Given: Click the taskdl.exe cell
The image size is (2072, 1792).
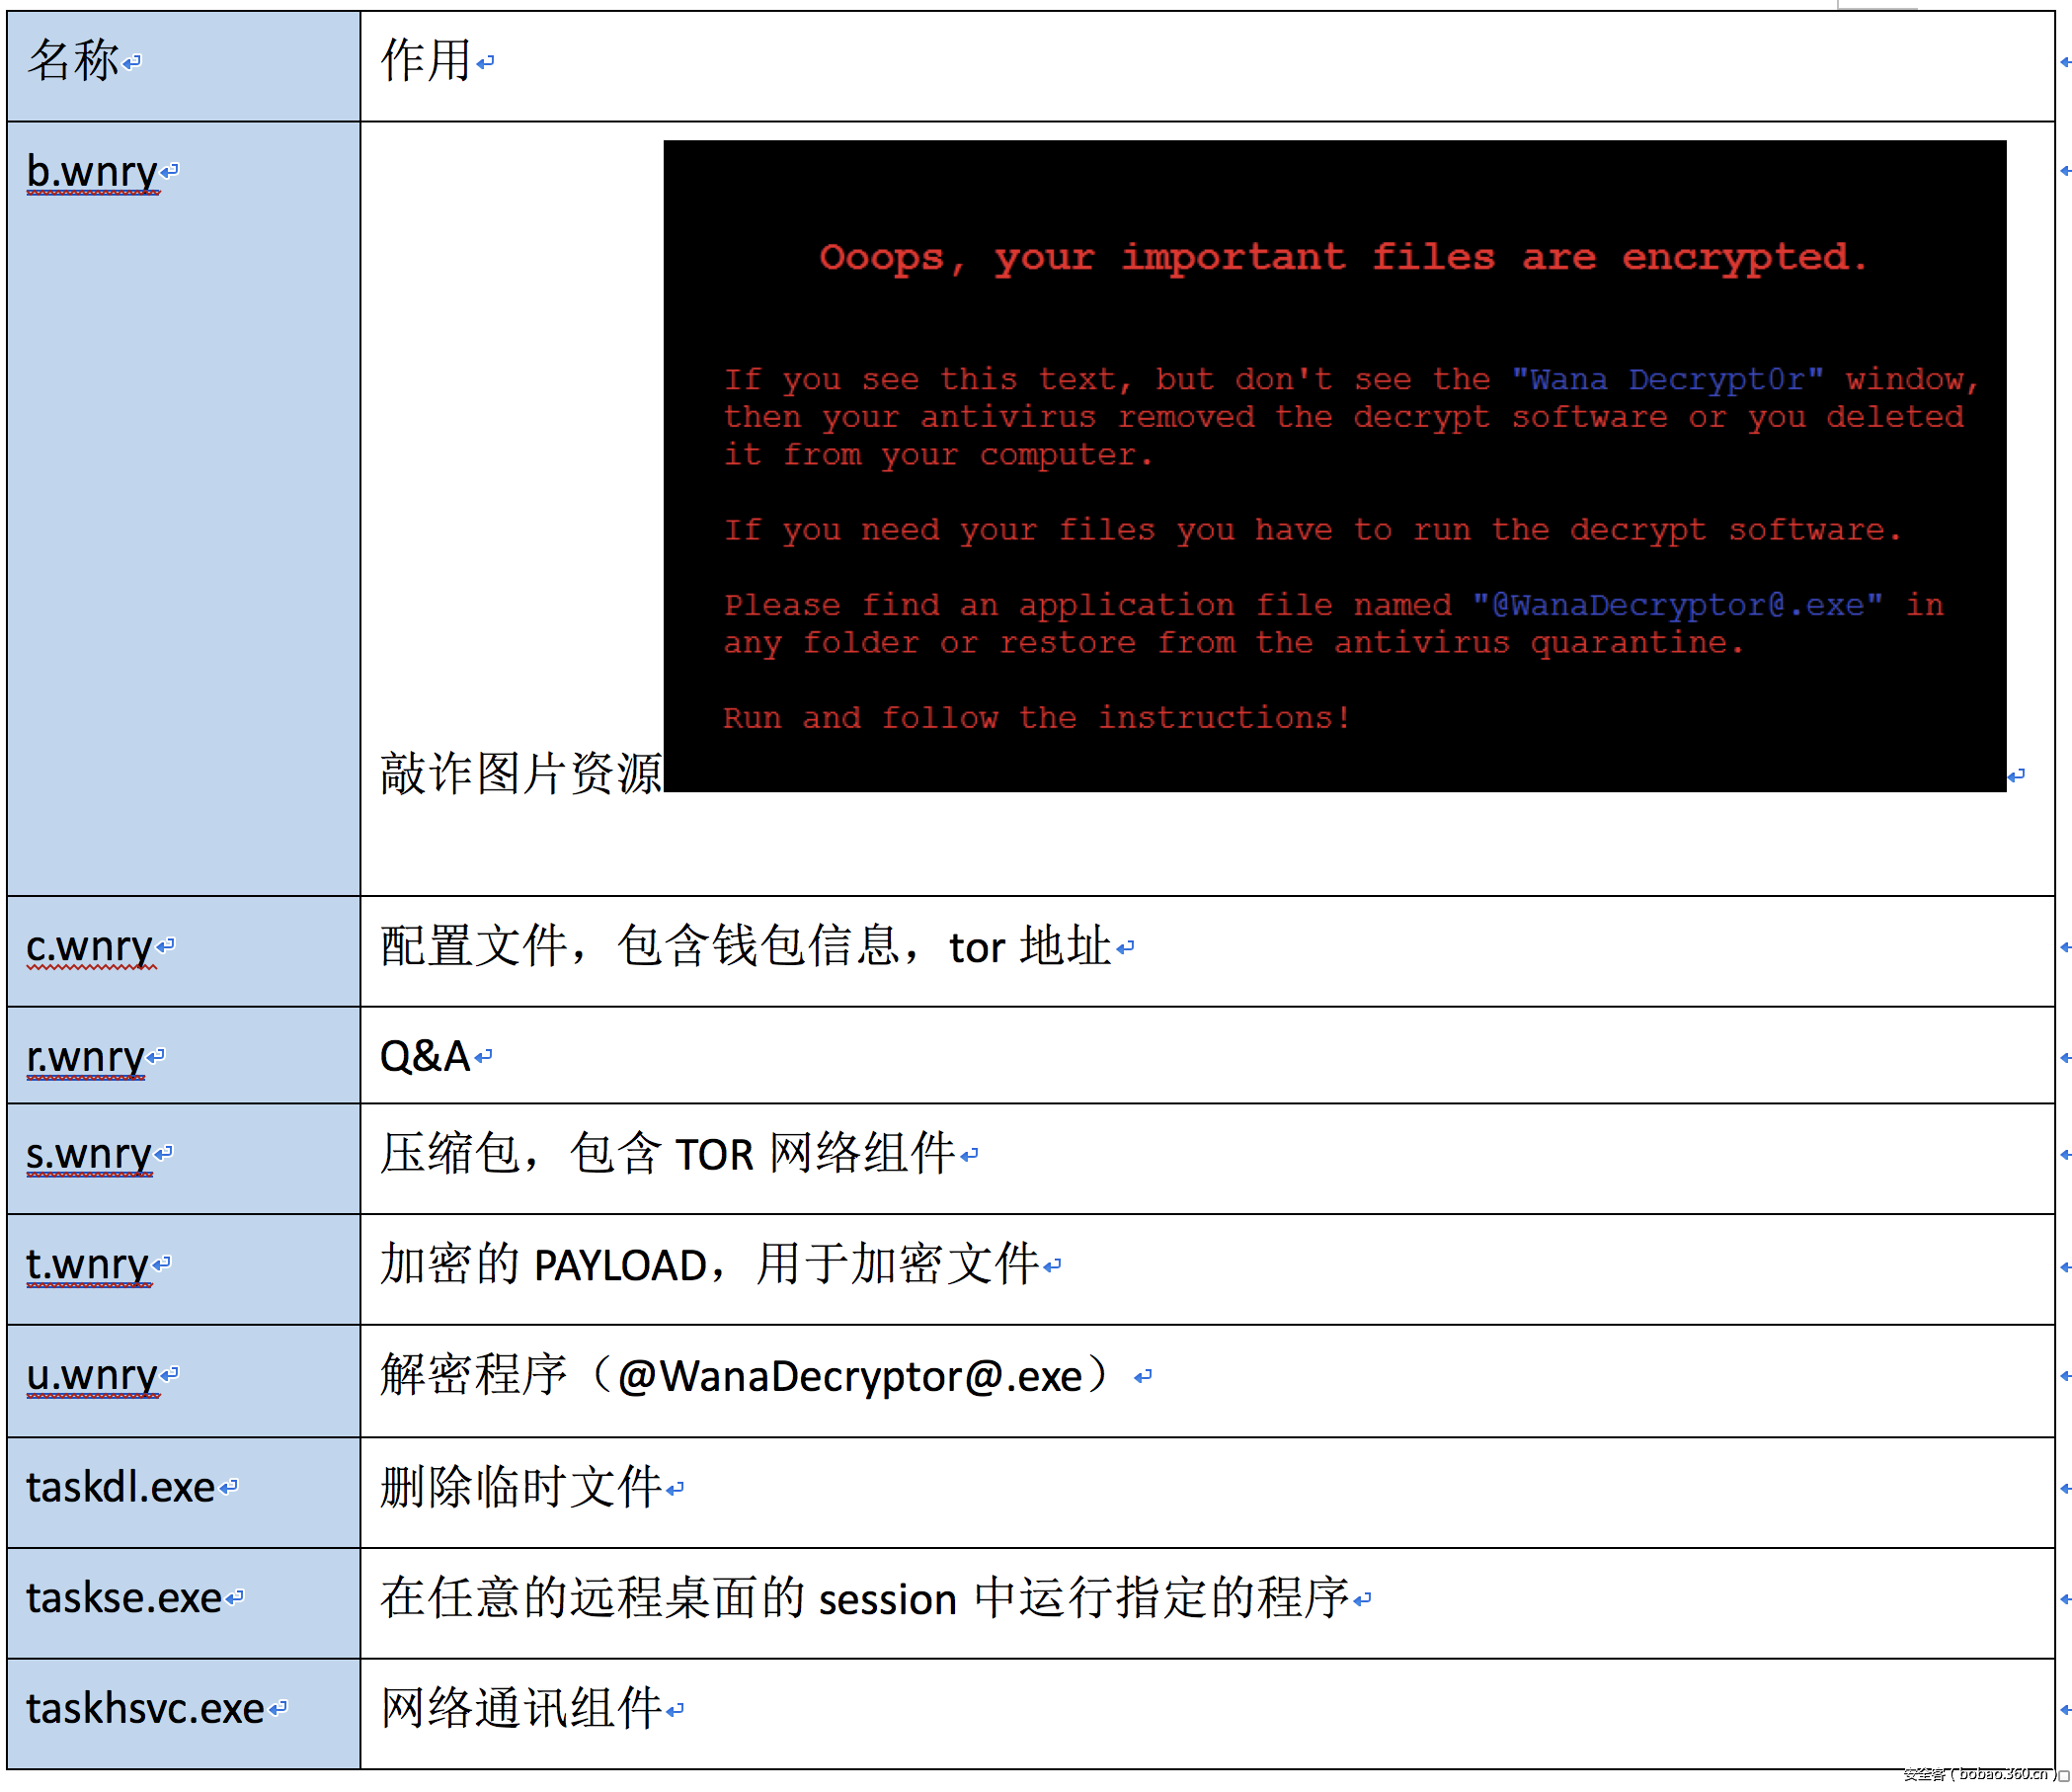Looking at the screenshot, I should pyautogui.click(x=120, y=1487).
